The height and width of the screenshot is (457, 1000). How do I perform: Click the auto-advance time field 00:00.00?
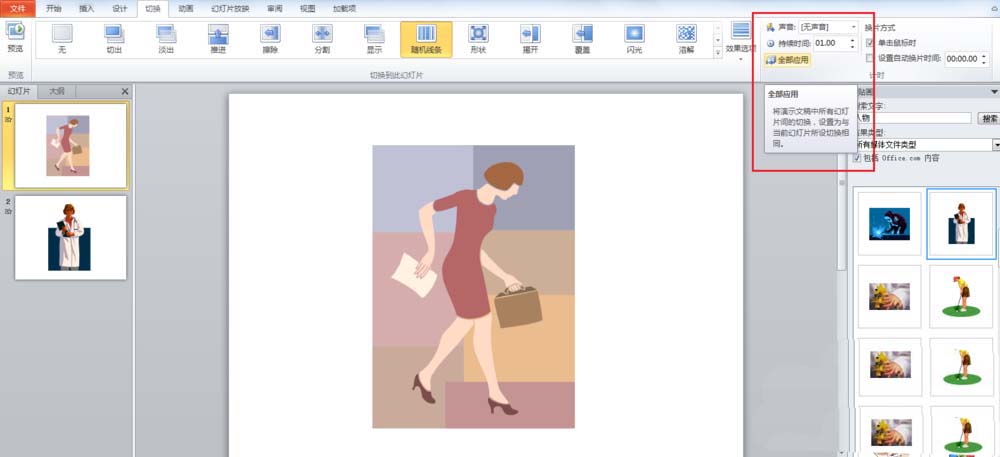pos(962,59)
